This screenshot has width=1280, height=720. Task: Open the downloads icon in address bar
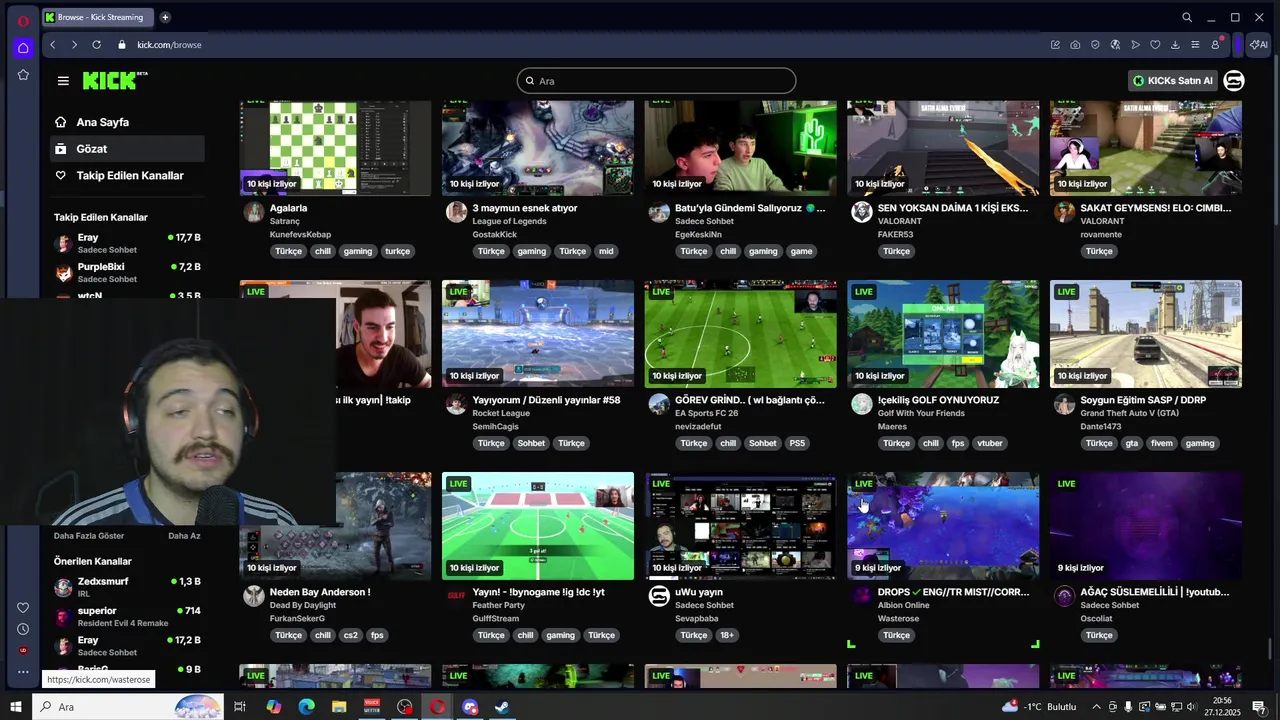pos(1175,45)
